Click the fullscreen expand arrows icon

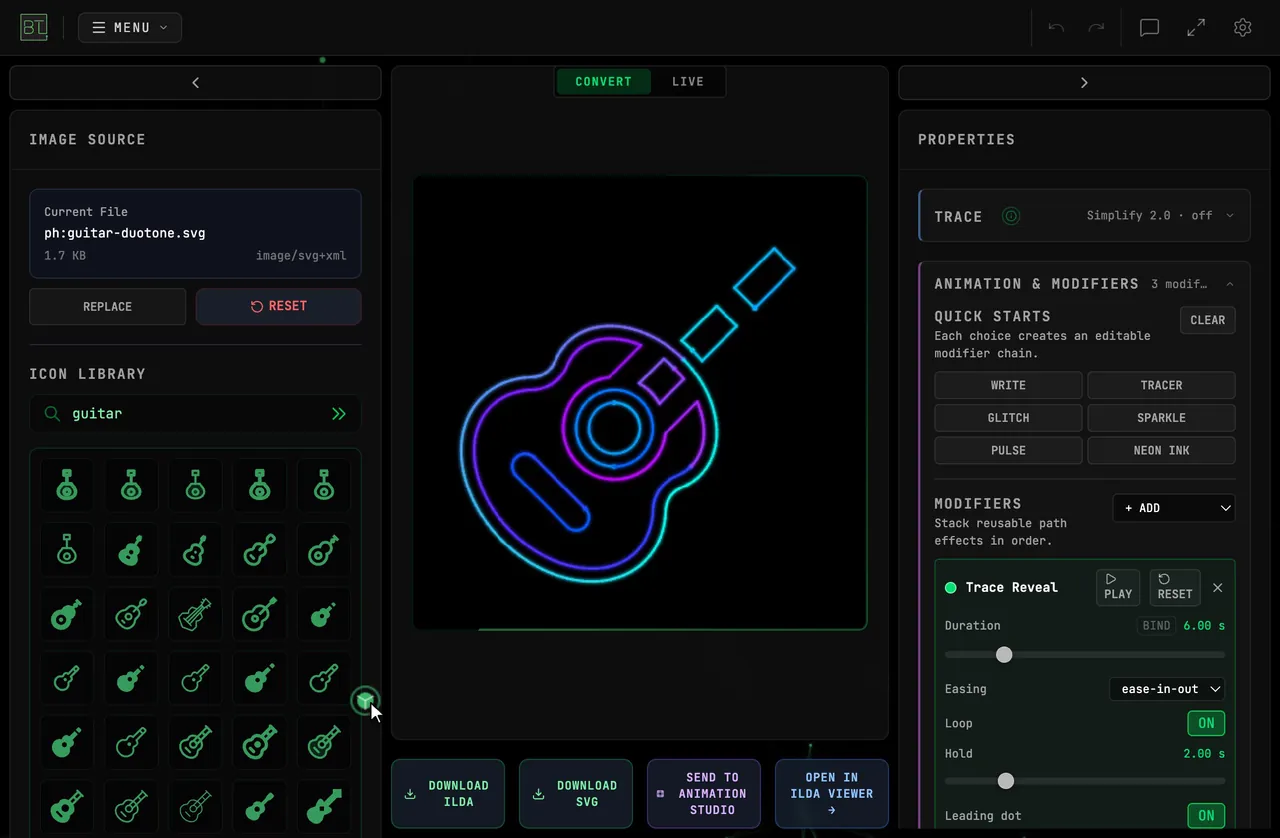click(x=1196, y=28)
